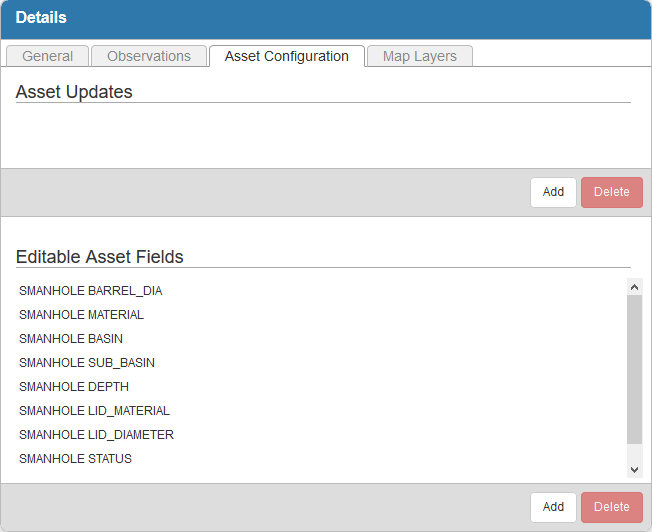Image resolution: width=652 pixels, height=532 pixels.
Task: Click SMANHOLE LID_DIAMETER in field list
Action: pyautogui.click(x=96, y=435)
